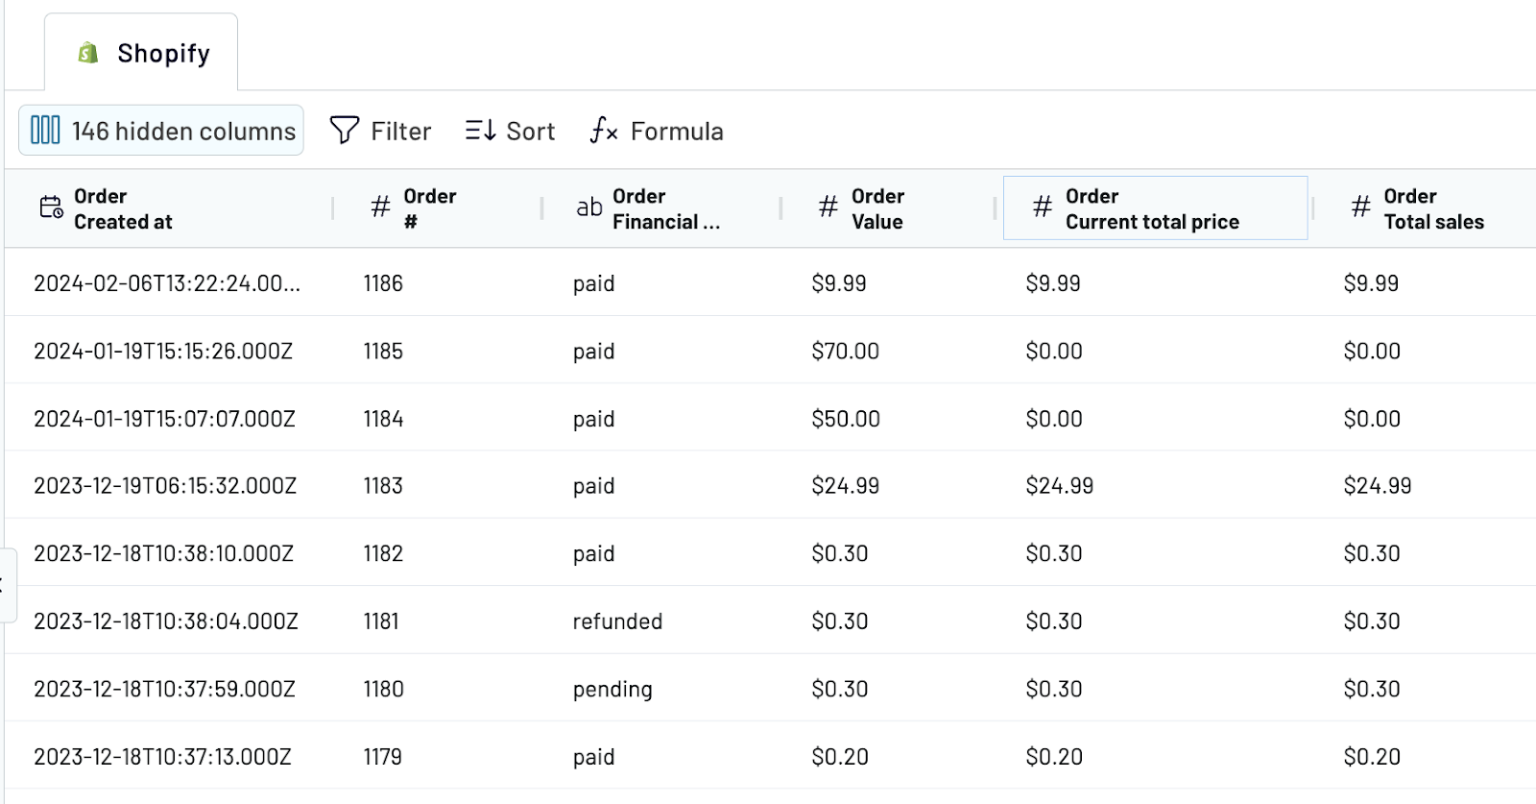The width and height of the screenshot is (1536, 804).
Task: Click the hidden columns icon beside "146 hidden columns"
Action: [45, 130]
